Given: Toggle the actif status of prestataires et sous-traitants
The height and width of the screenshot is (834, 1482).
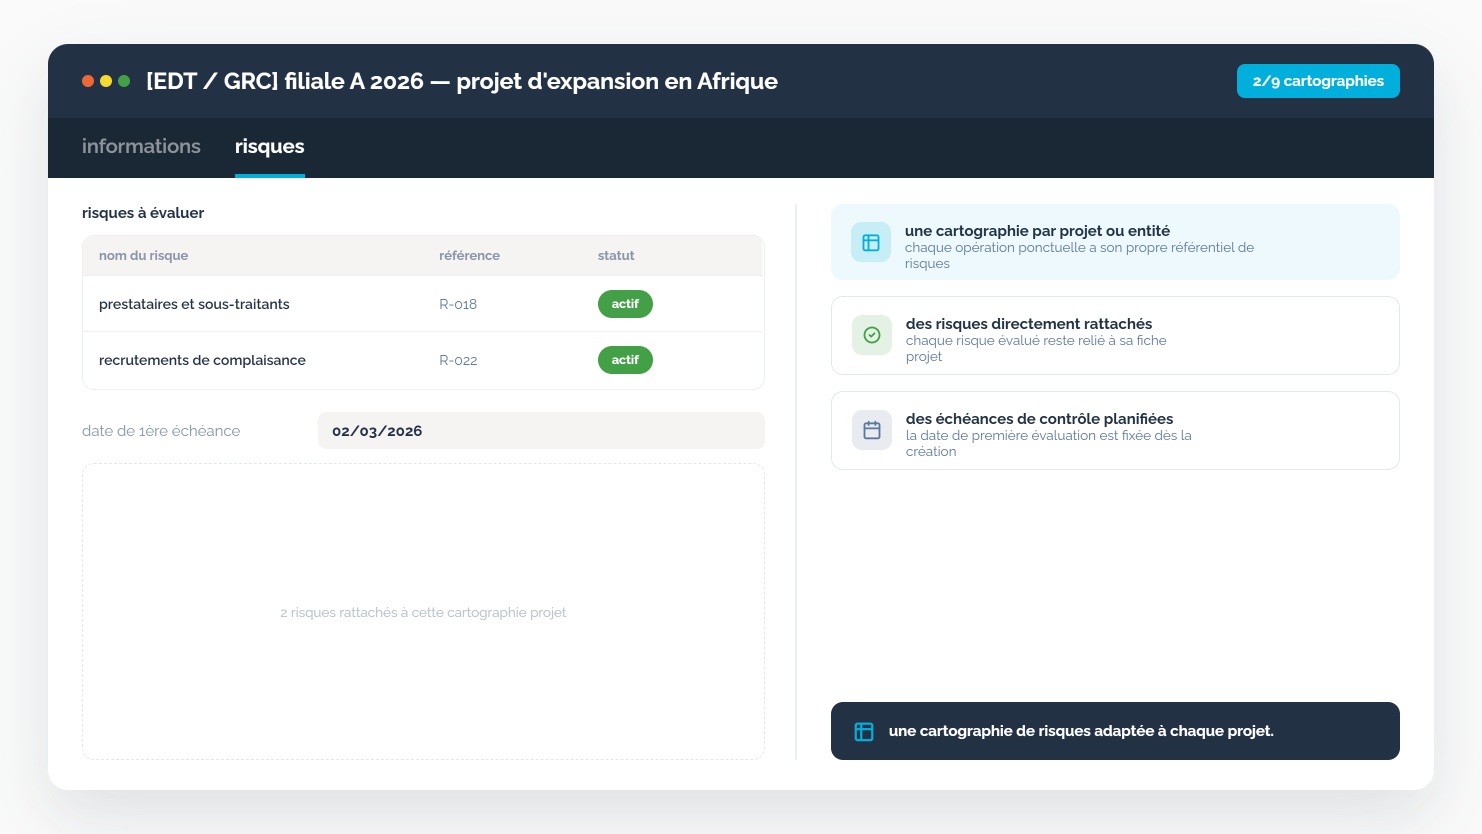Looking at the screenshot, I should [x=625, y=304].
